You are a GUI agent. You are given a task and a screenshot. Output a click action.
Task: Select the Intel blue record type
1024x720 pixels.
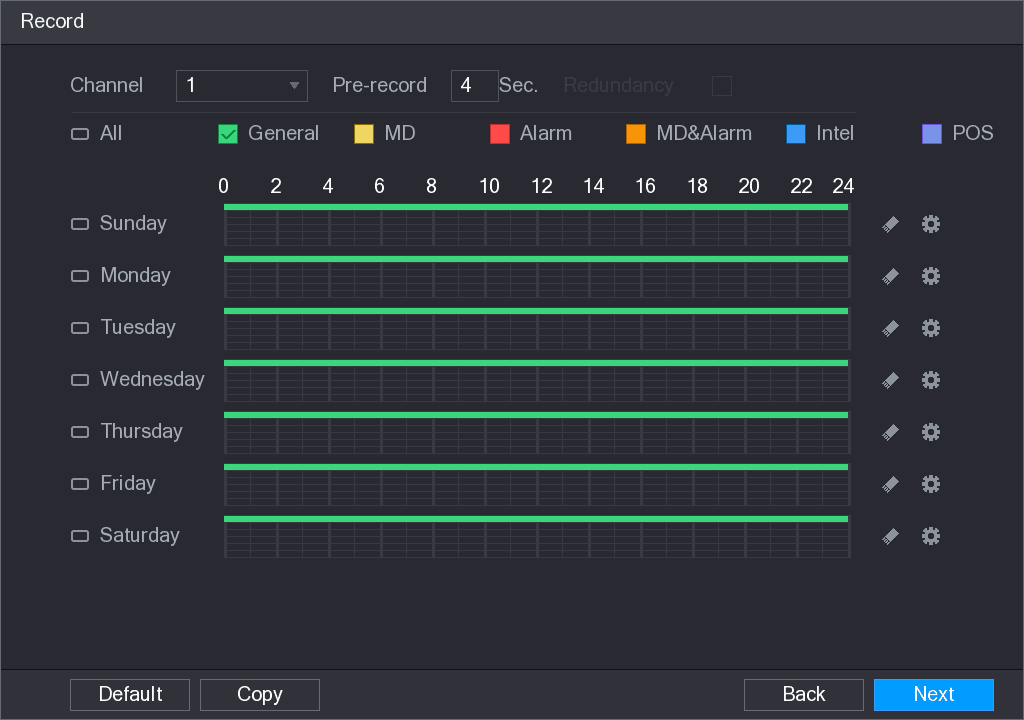796,134
